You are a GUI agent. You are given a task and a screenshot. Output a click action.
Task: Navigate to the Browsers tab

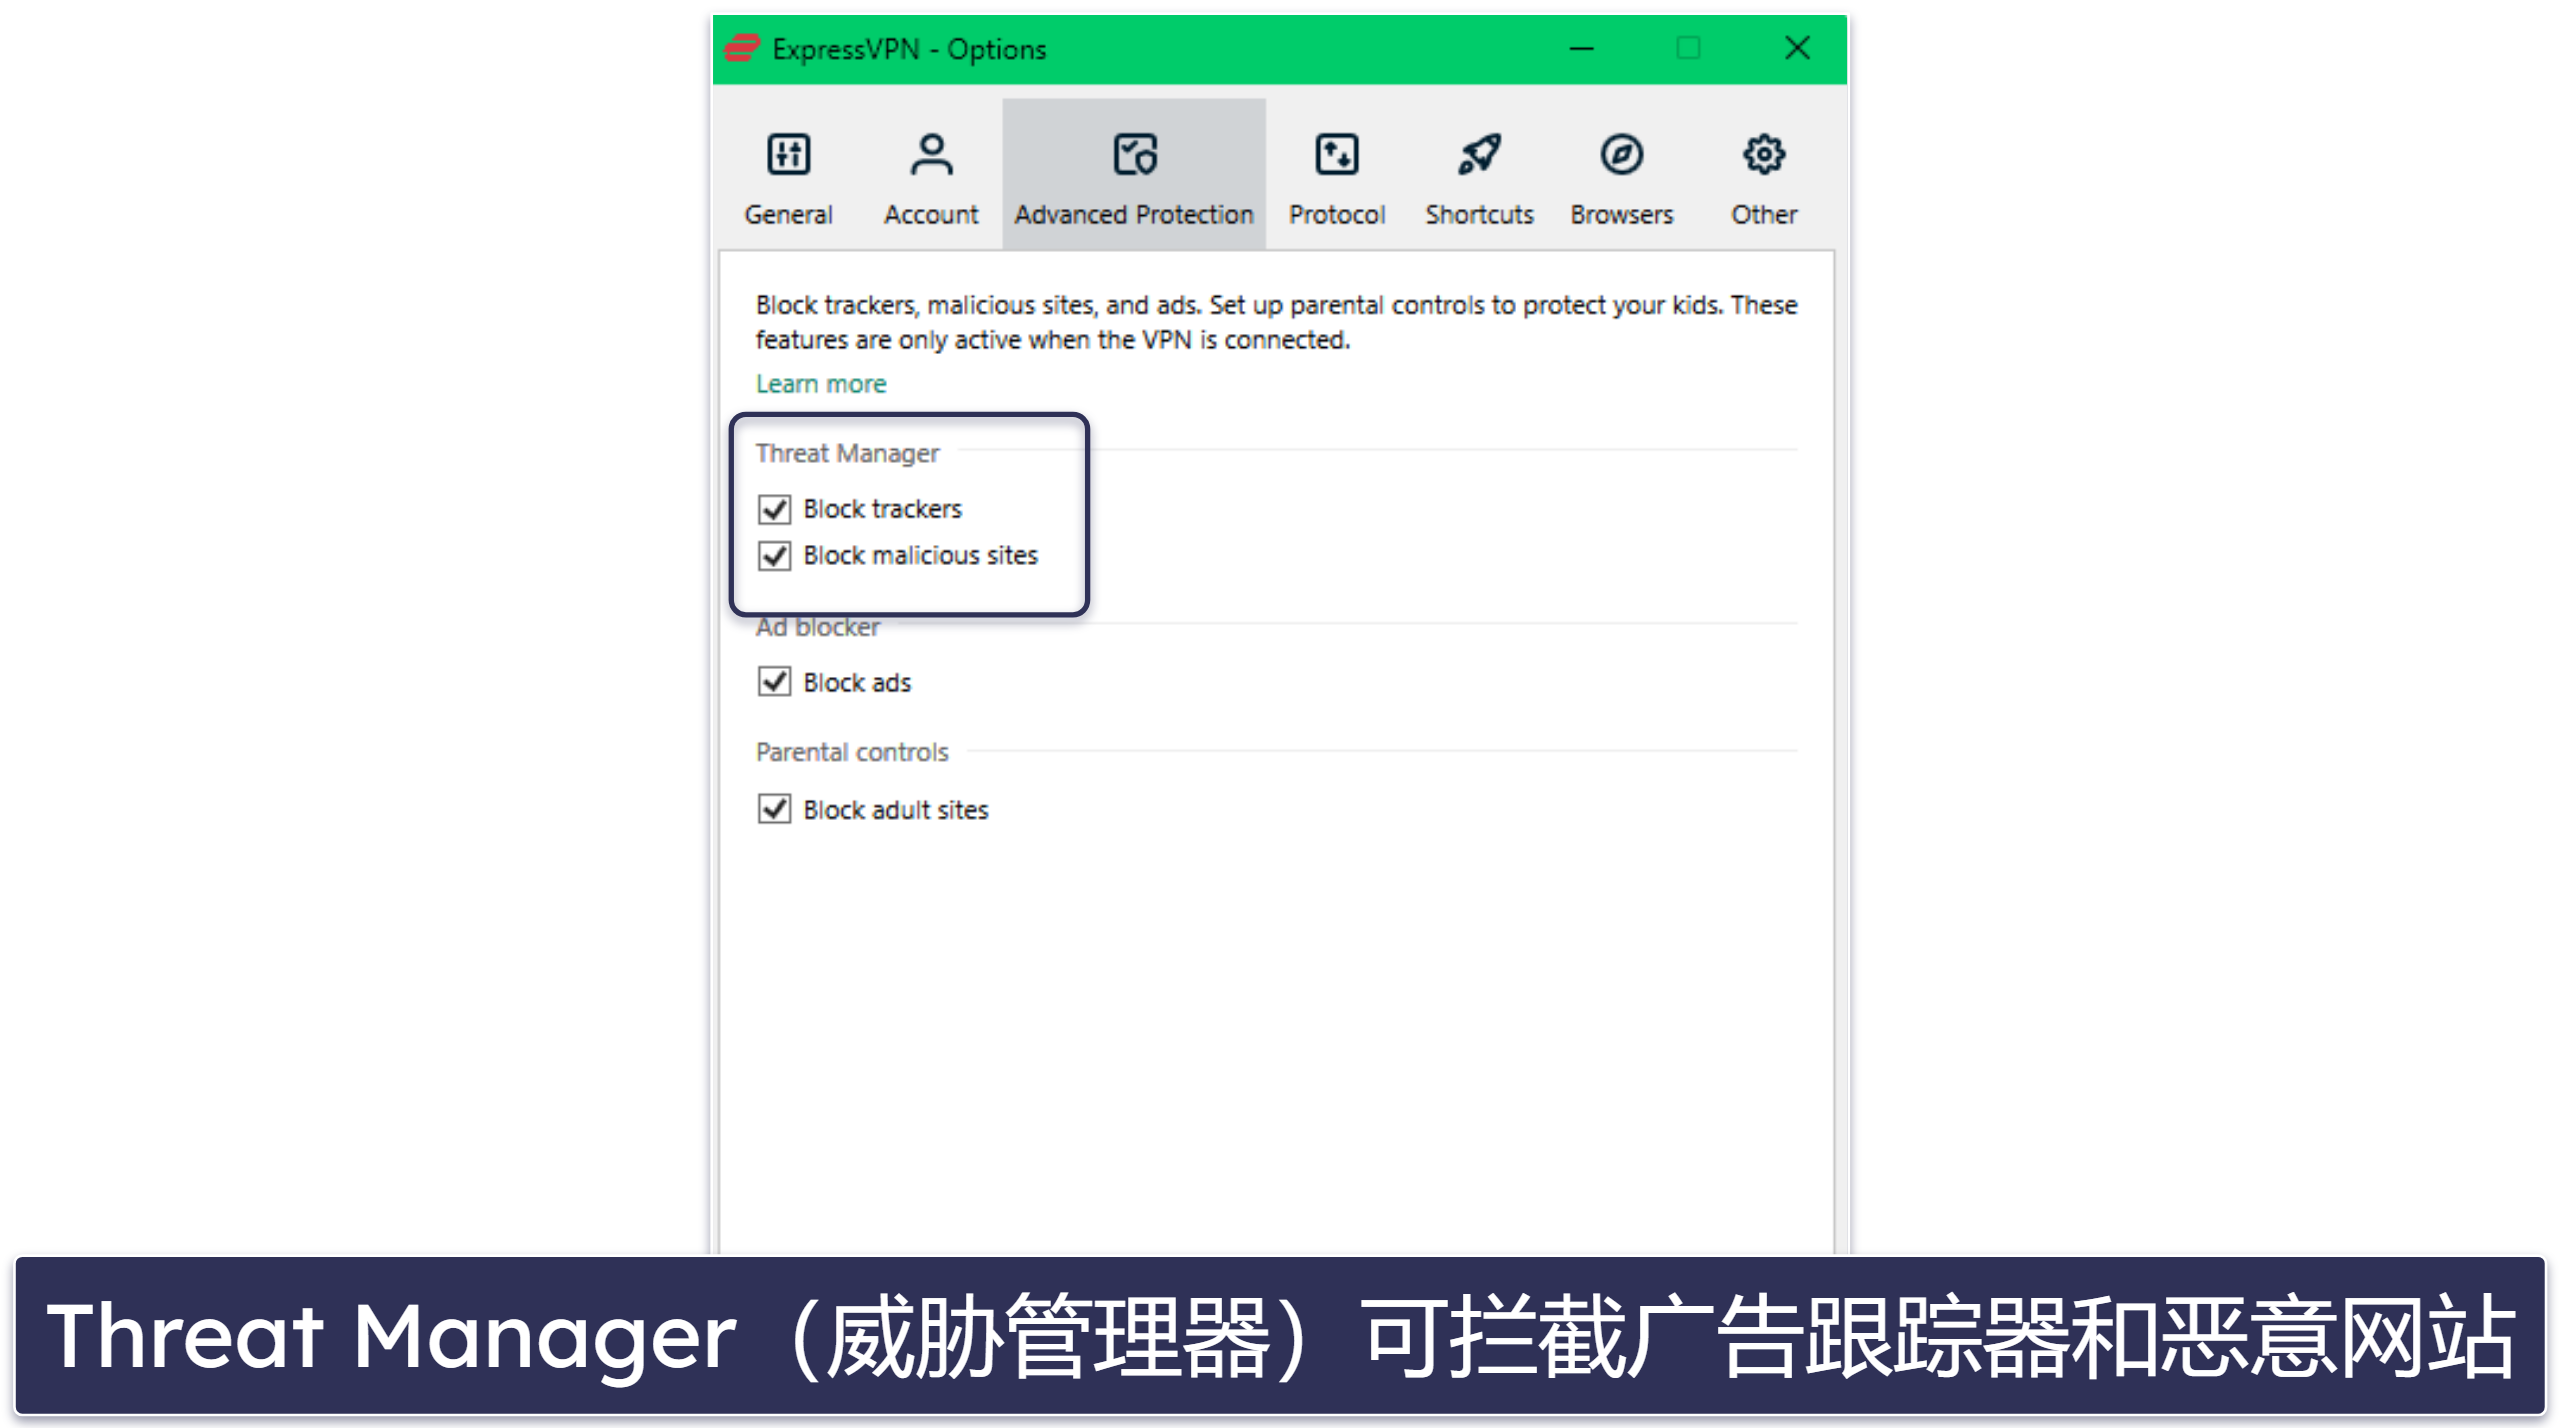coord(1617,176)
